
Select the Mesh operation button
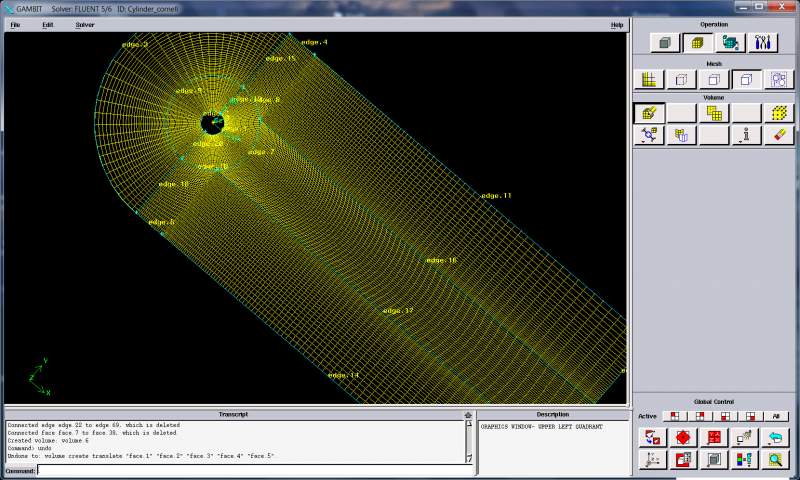click(697, 42)
